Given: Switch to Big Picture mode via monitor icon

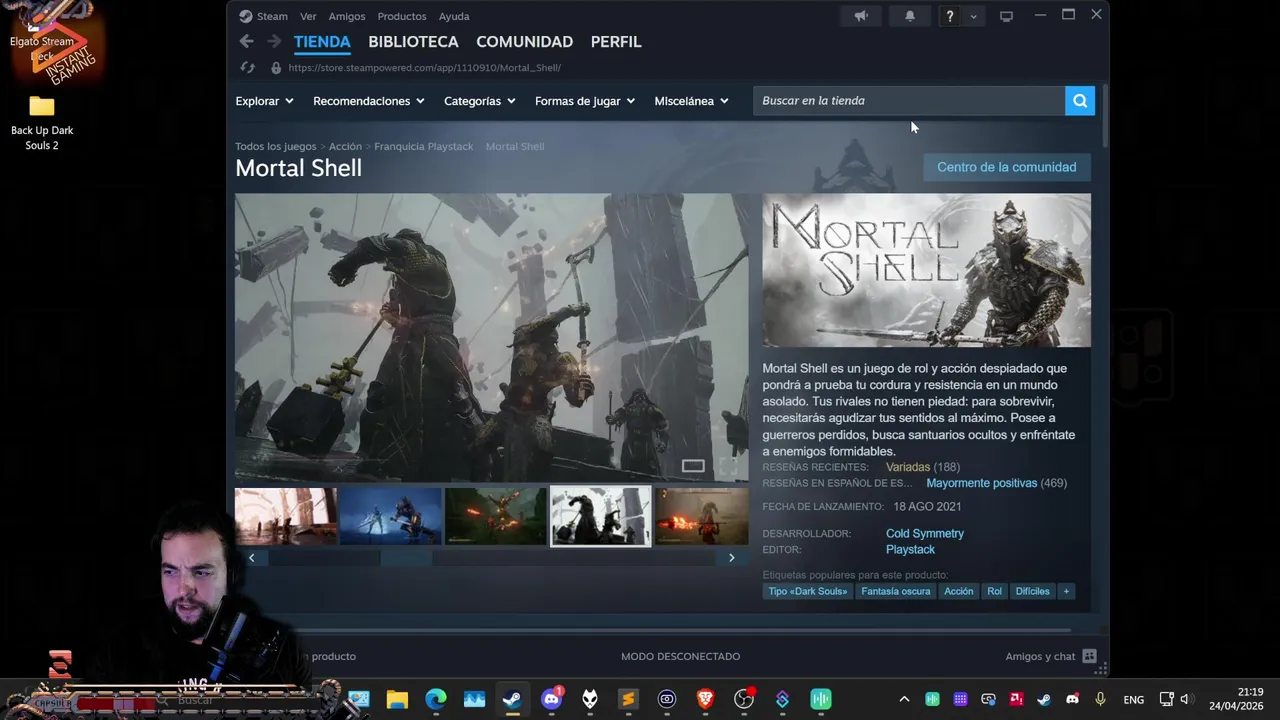Looking at the screenshot, I should (x=1006, y=16).
